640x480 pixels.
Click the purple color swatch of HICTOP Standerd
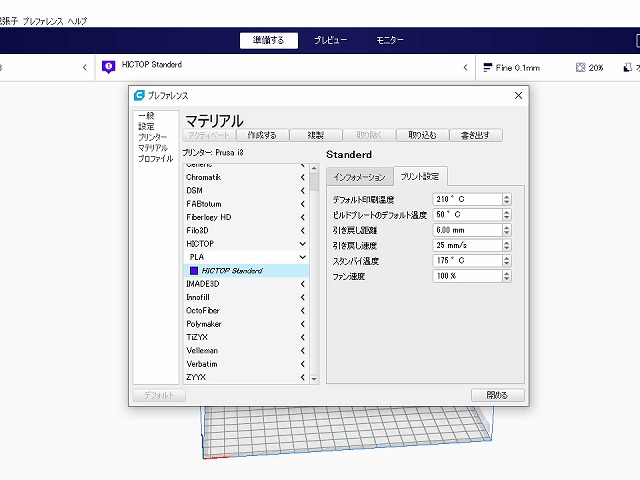tap(194, 271)
